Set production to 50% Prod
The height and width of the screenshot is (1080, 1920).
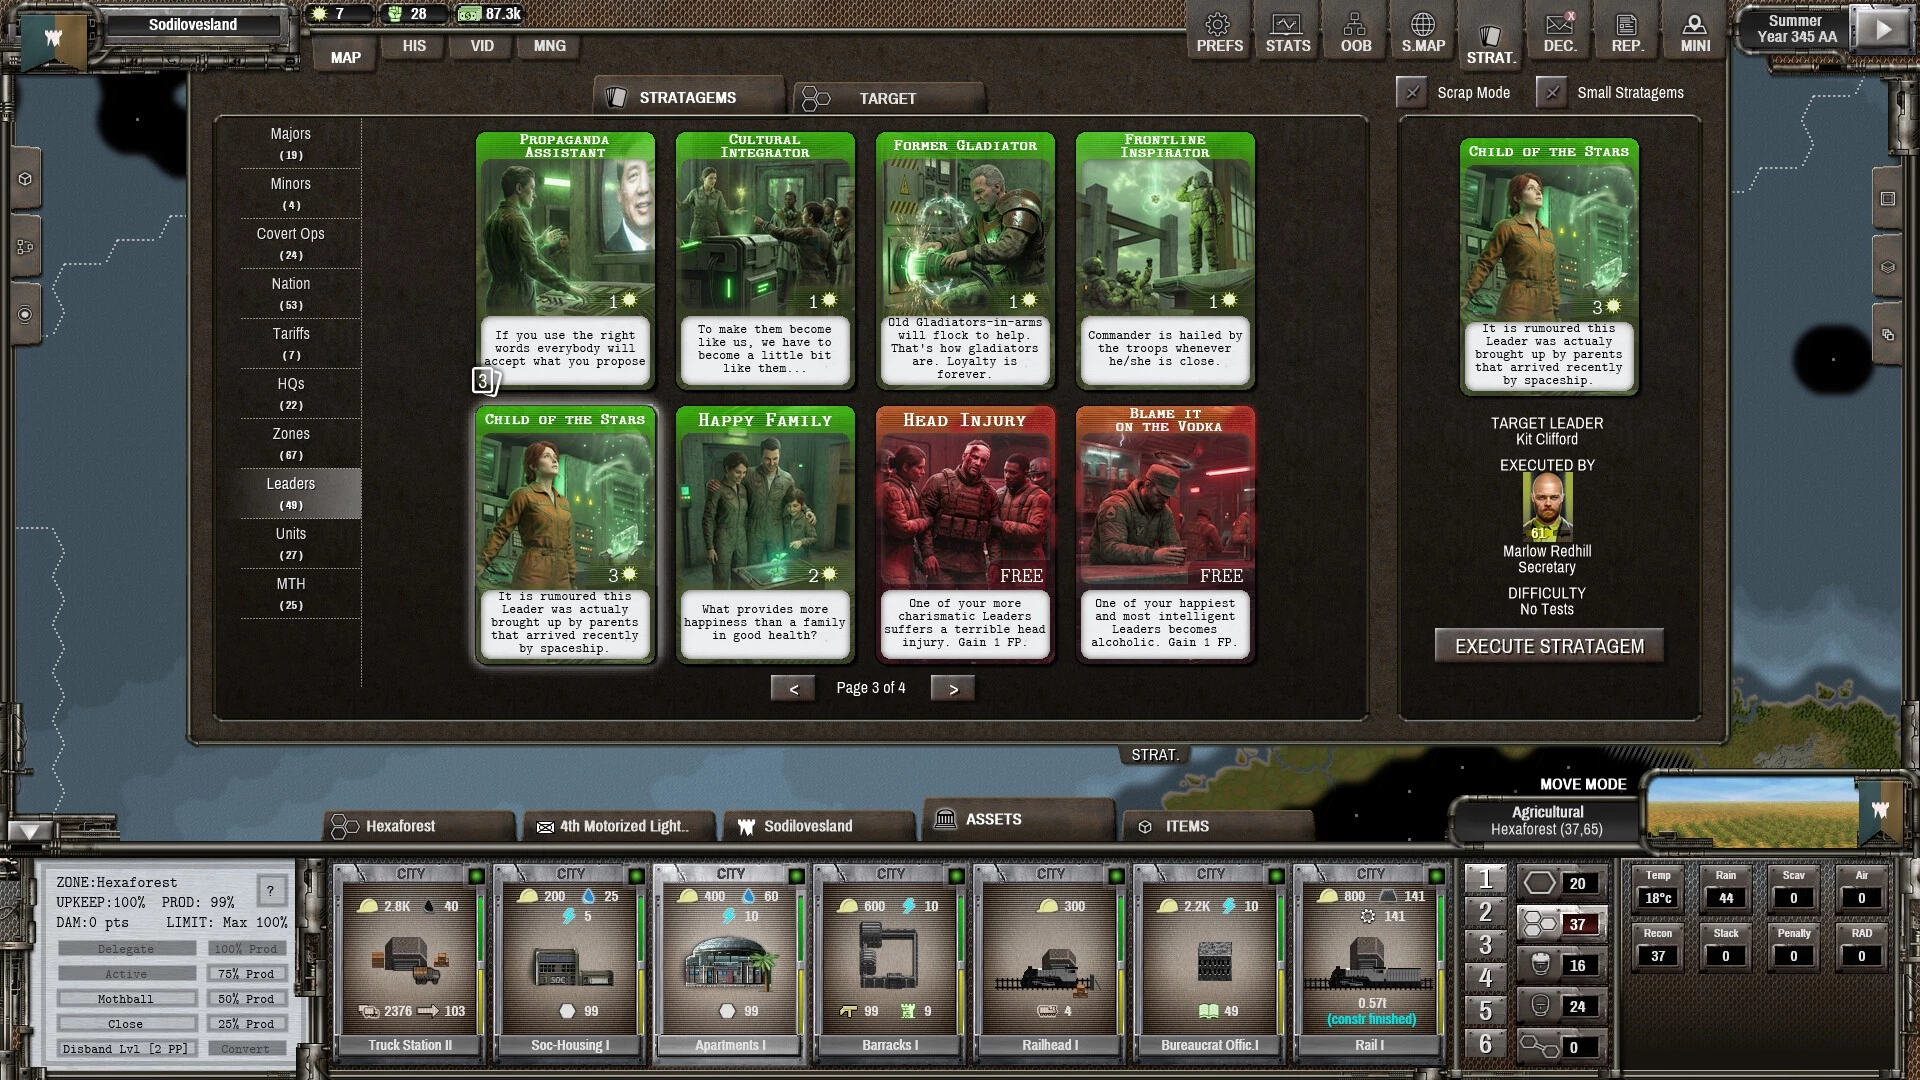coord(246,999)
